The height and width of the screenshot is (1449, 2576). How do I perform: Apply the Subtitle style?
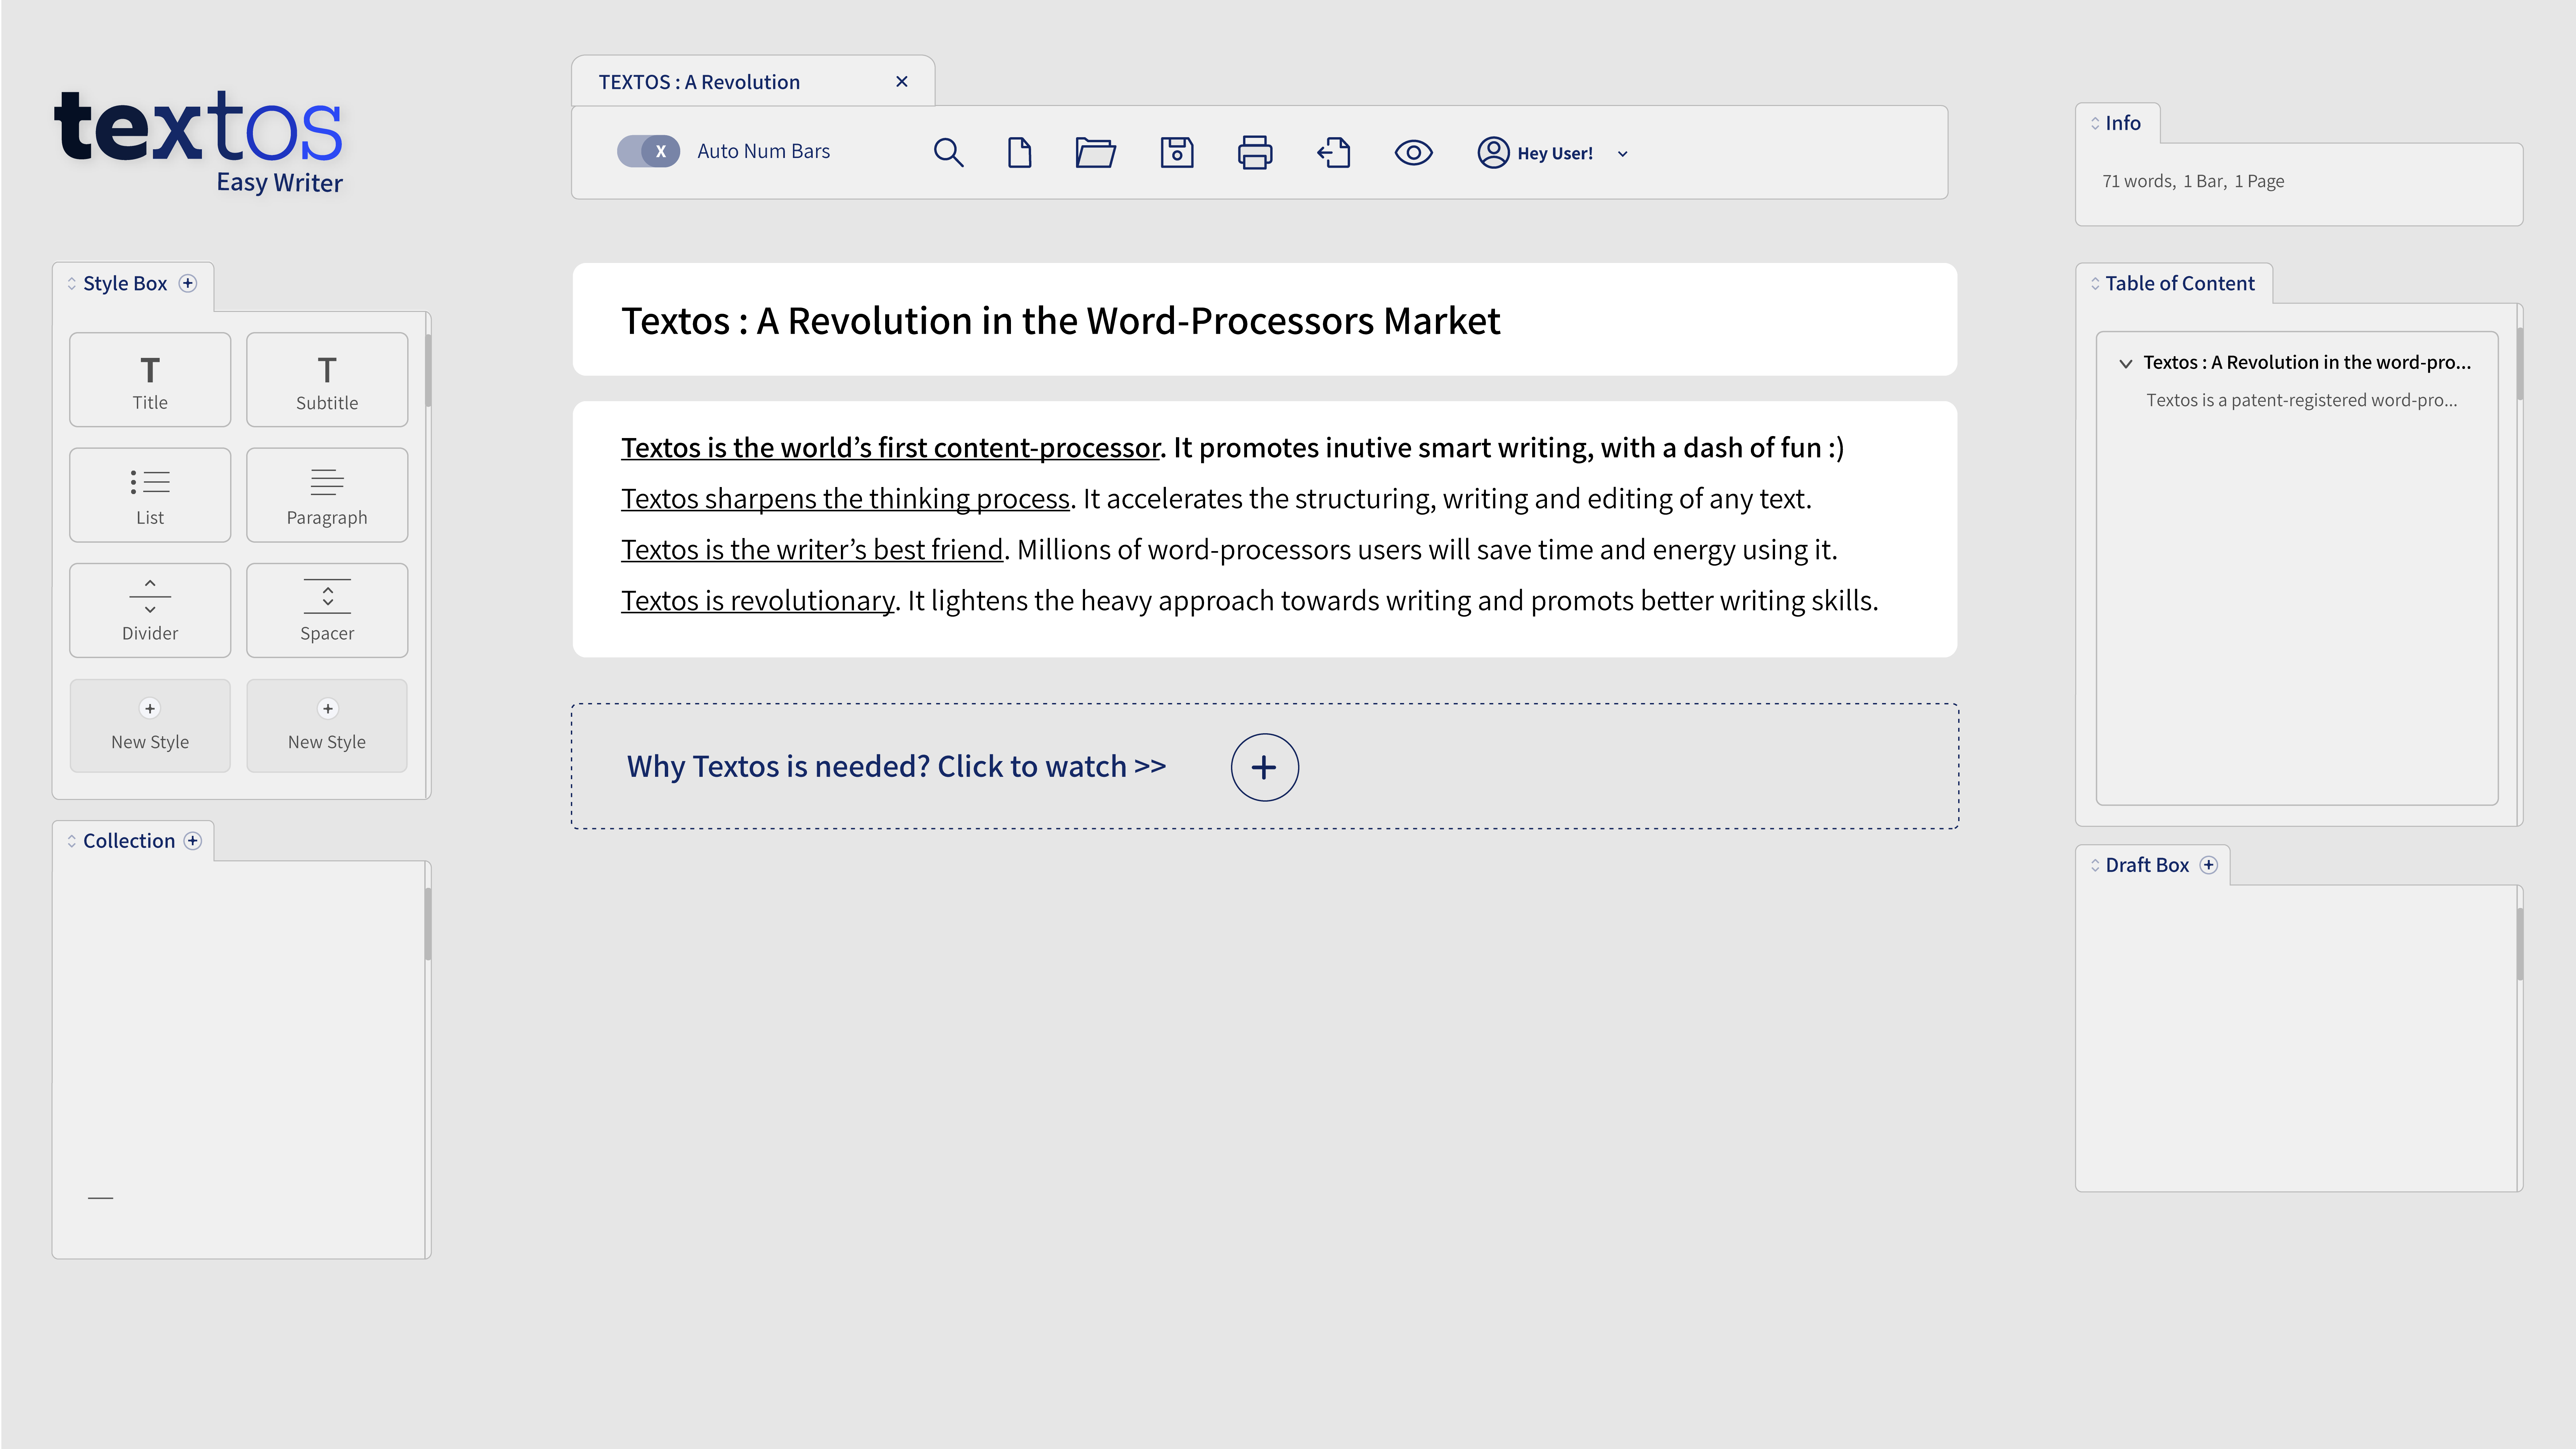coord(327,380)
